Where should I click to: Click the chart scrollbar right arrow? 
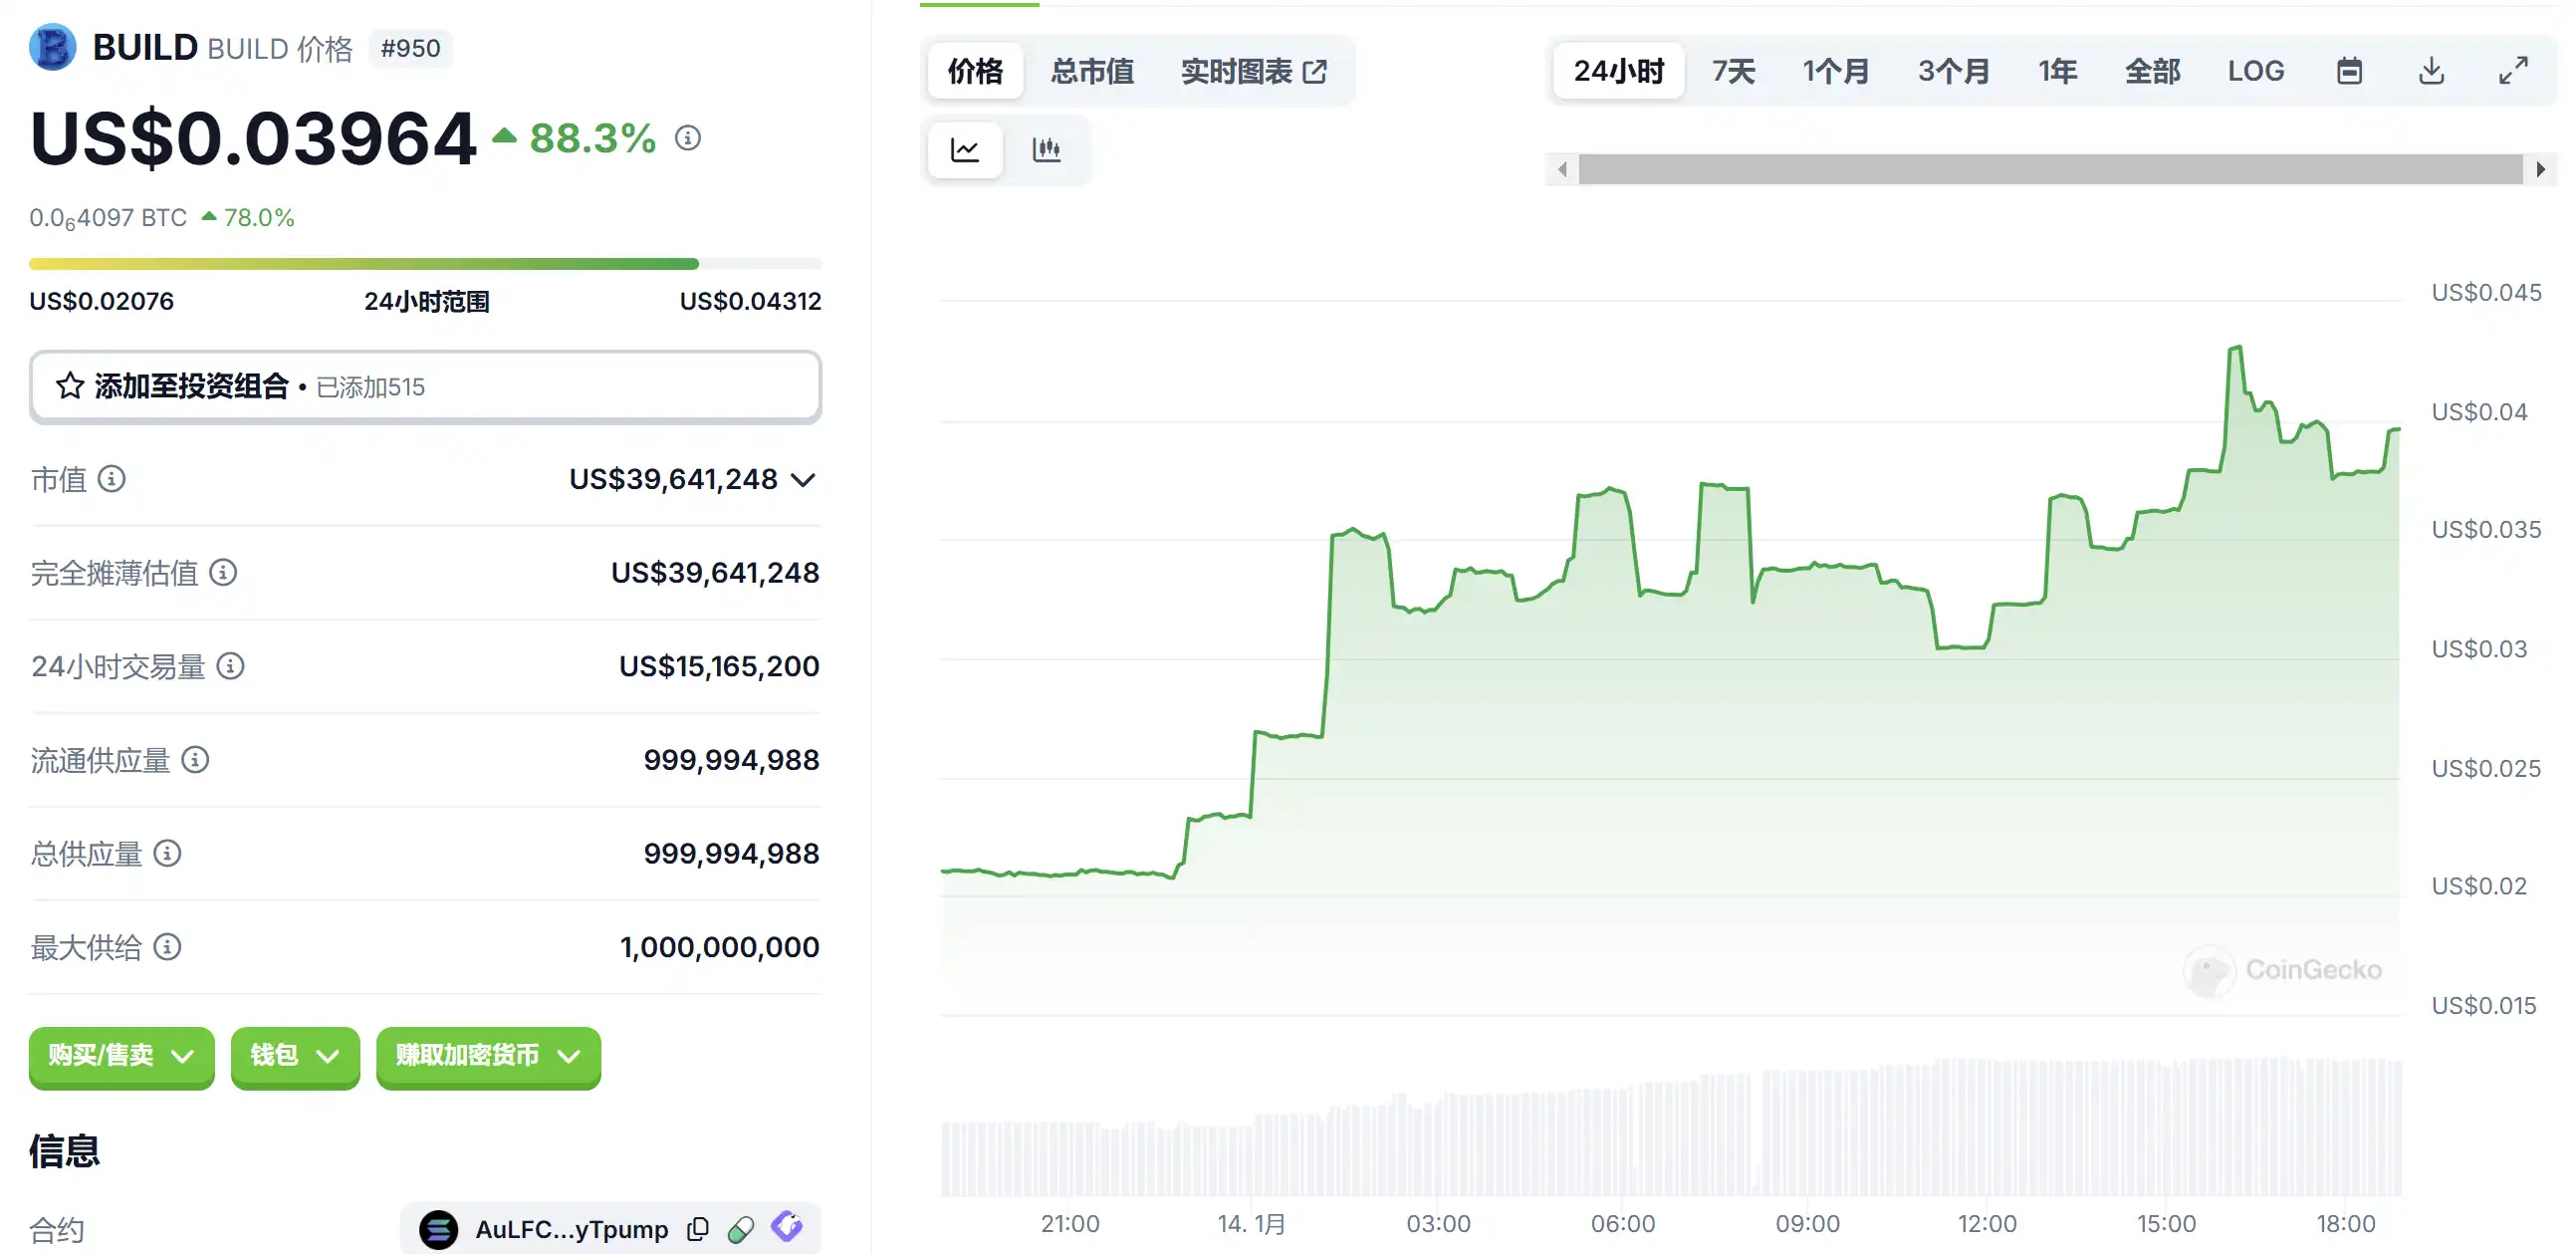coord(2540,169)
